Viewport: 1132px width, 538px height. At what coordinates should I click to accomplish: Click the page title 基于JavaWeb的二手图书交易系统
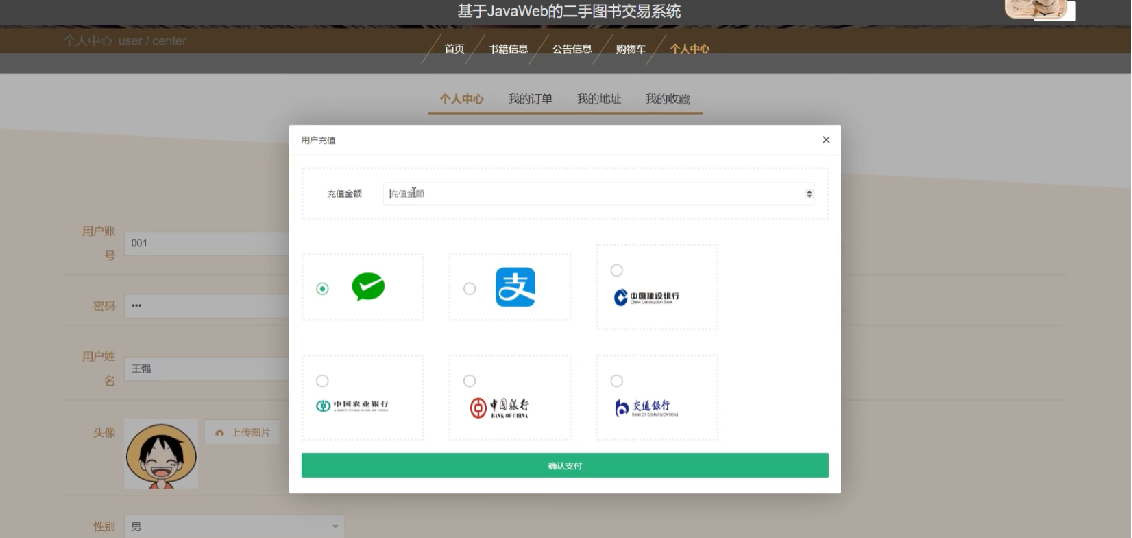[x=569, y=12]
